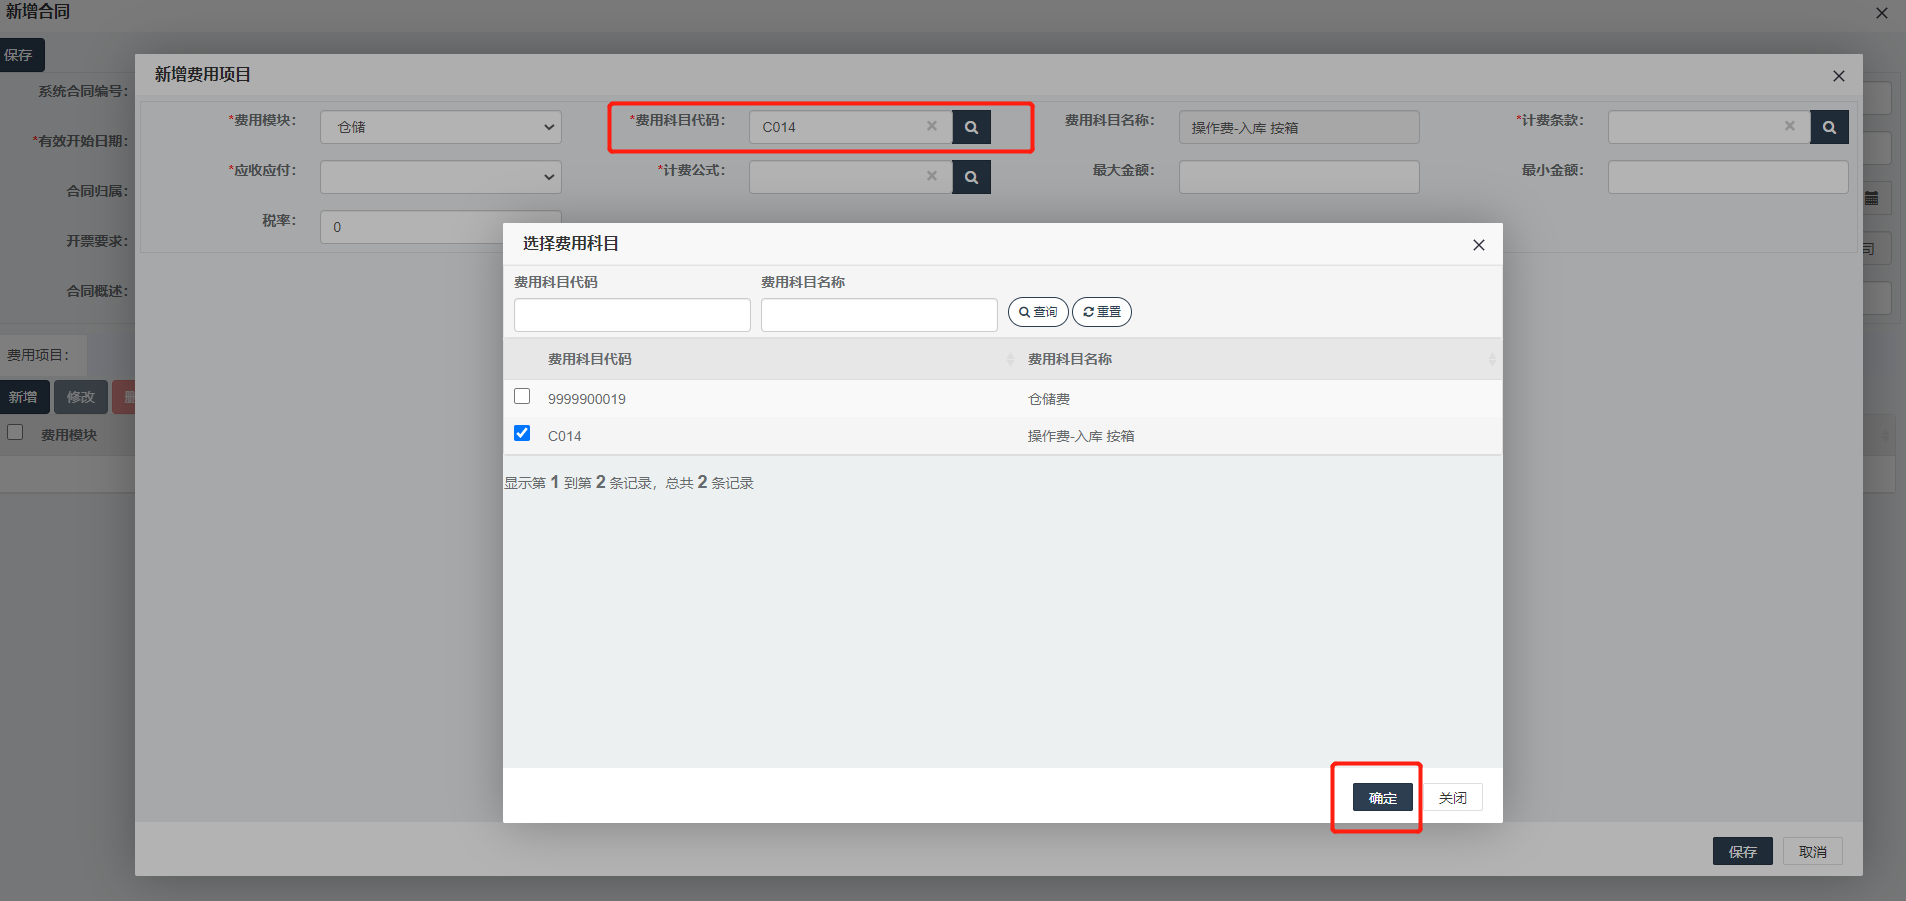Screen dimensions: 1906x901
Task: Select table cell C014 in list
Action: point(565,436)
